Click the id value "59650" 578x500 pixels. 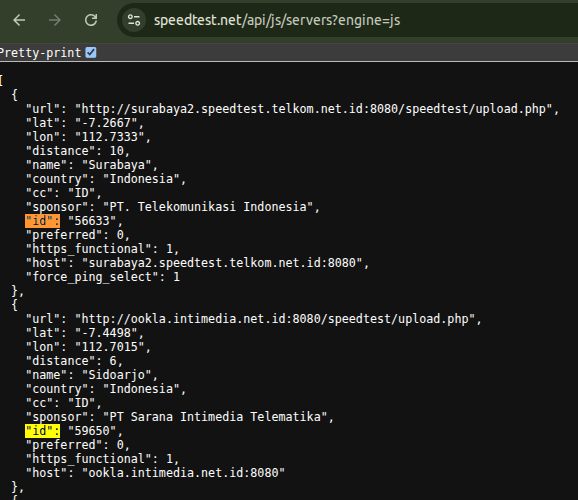(x=92, y=431)
